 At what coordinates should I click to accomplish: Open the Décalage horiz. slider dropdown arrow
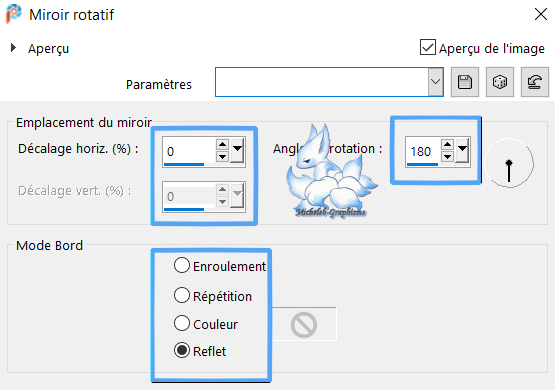[237, 150]
